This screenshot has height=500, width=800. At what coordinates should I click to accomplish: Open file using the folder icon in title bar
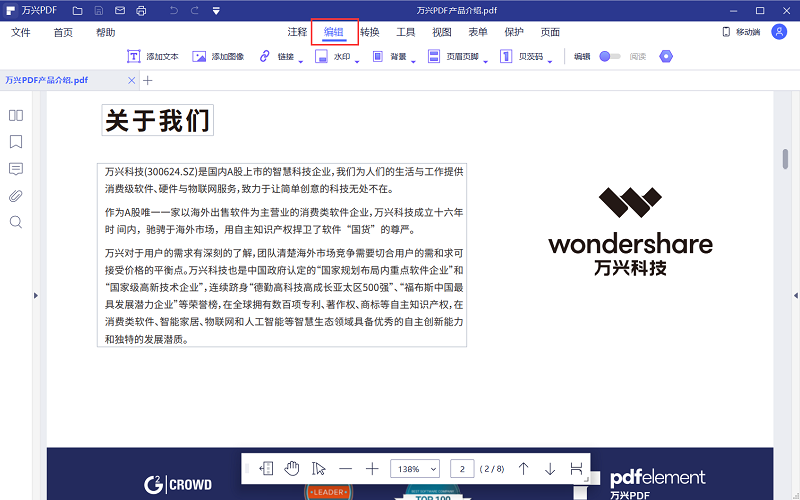click(78, 11)
